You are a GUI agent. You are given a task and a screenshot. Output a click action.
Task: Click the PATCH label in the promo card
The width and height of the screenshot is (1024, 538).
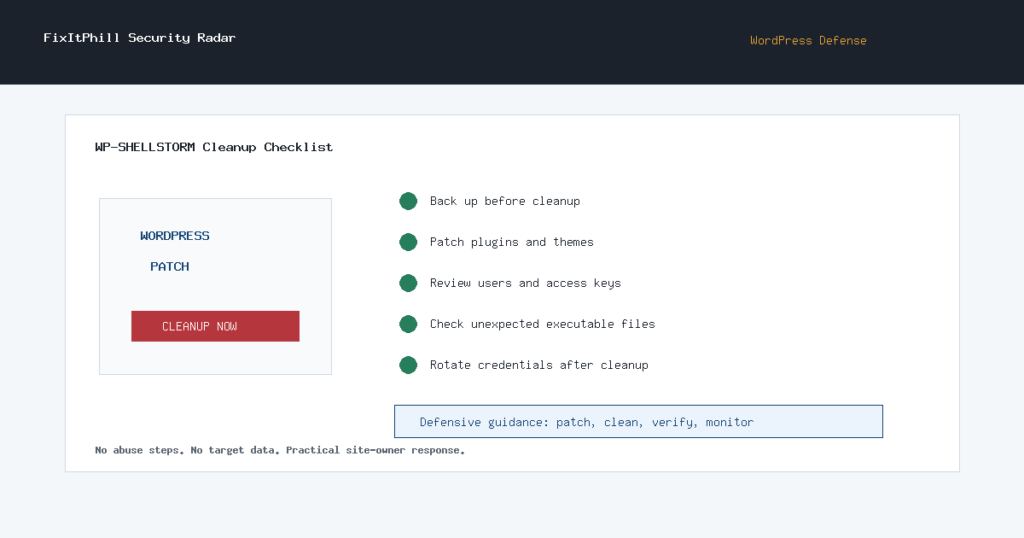pos(170,266)
